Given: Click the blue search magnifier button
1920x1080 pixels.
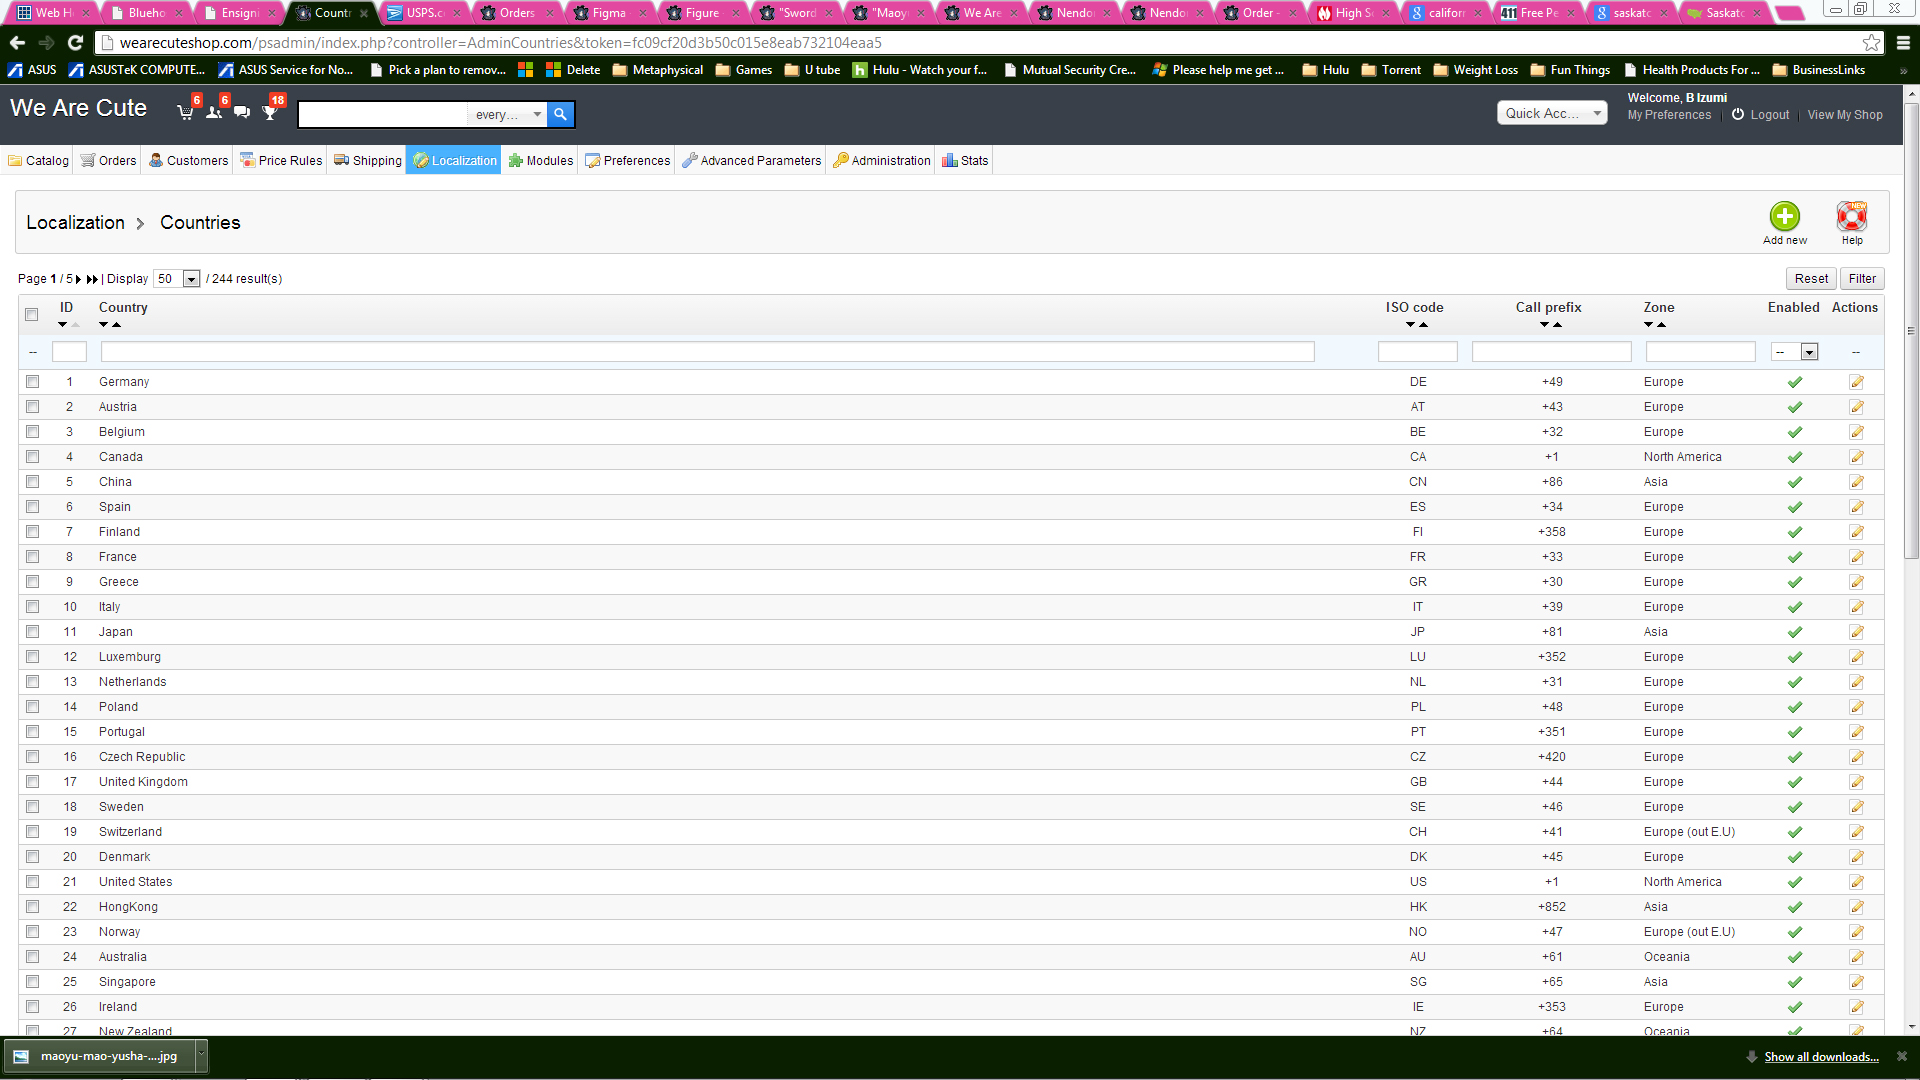Looking at the screenshot, I should click(x=560, y=114).
